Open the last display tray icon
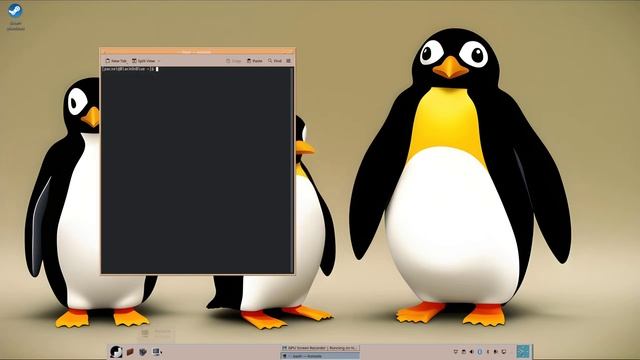 504,351
